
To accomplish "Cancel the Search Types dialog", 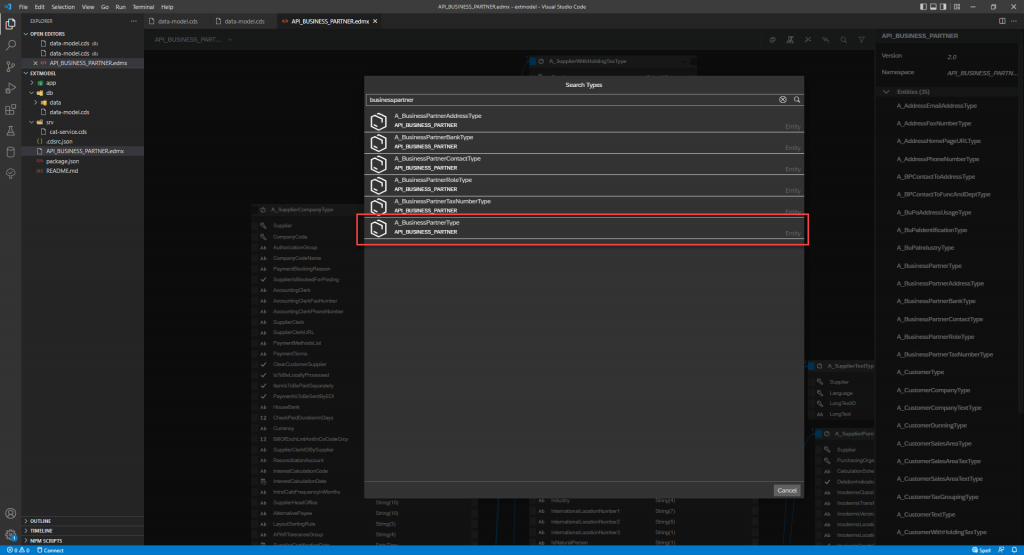I will (787, 490).
